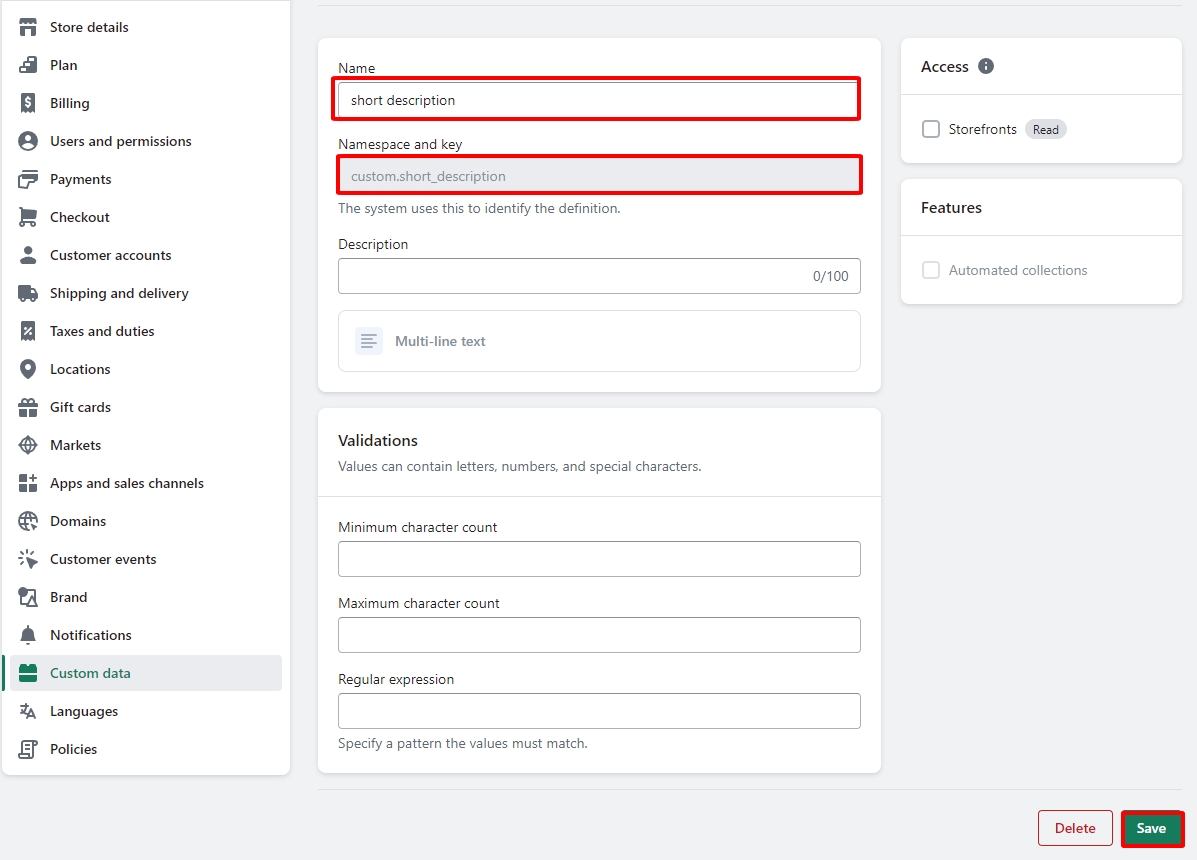Enable the Storefronts access checkbox
This screenshot has height=860, width=1197.
tap(931, 129)
